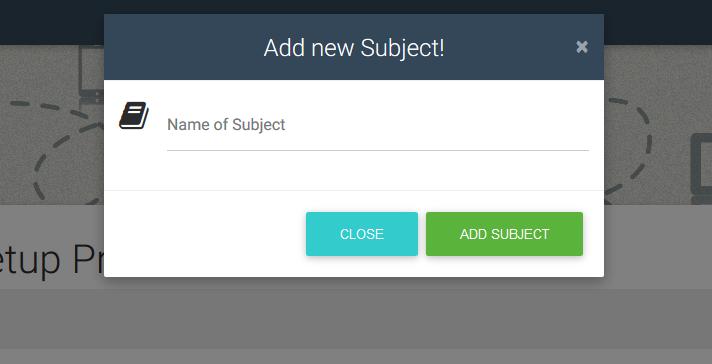Click the dimmed grey backdrop below the modal
The width and height of the screenshot is (712, 364).
click(354, 319)
